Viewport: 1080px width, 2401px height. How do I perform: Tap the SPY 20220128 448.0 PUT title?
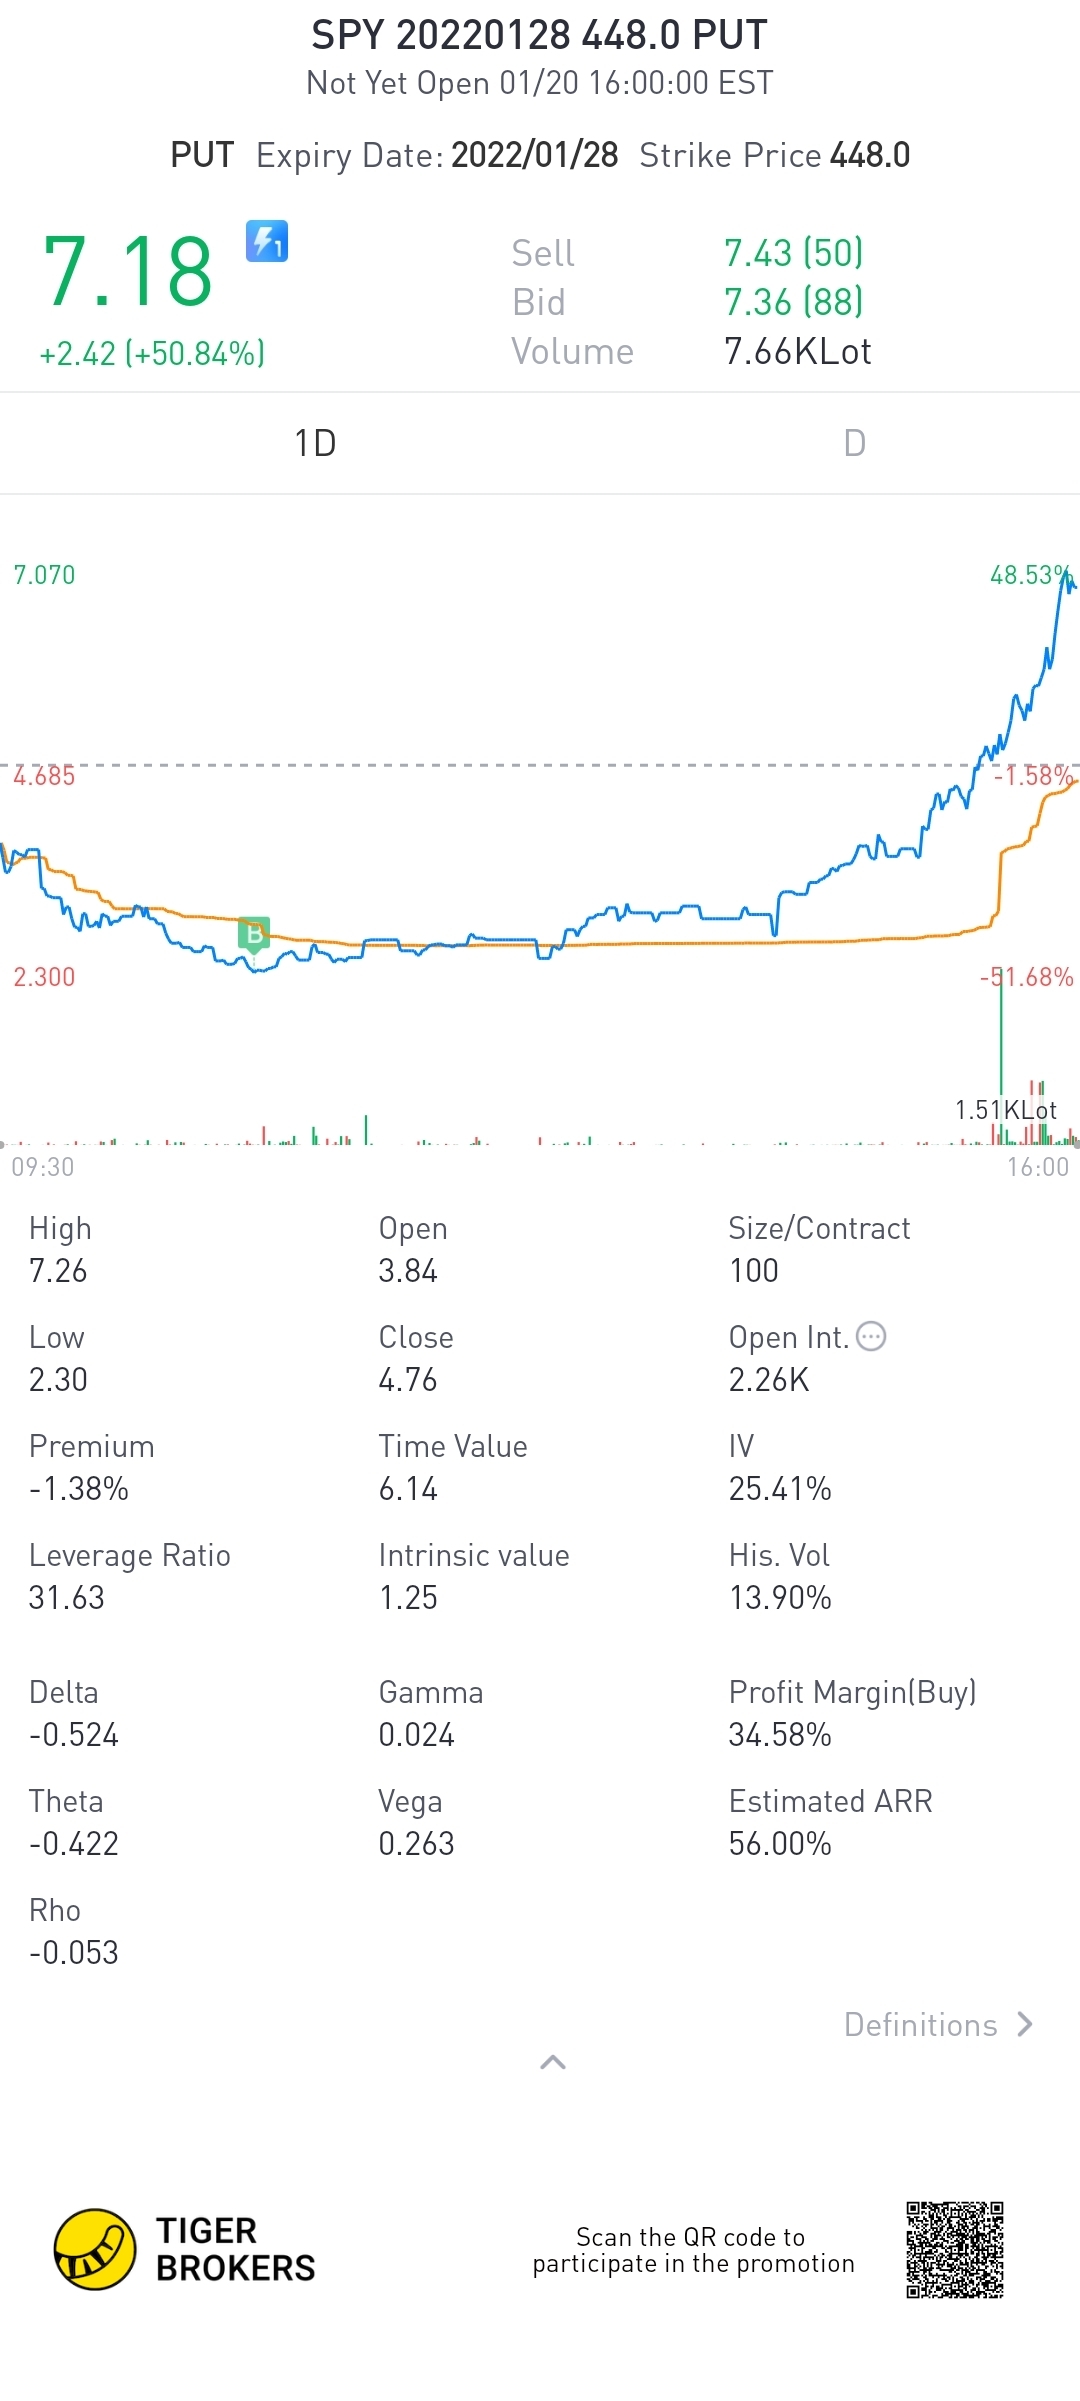pos(540,35)
